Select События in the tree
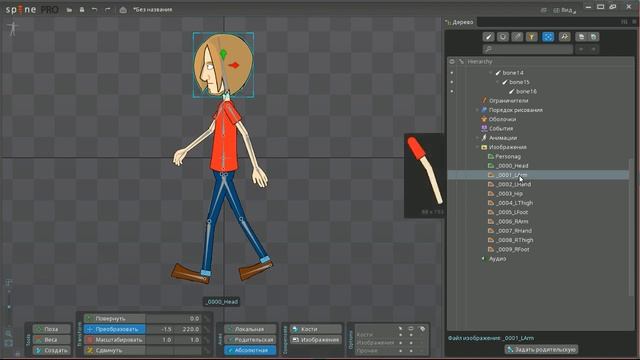640x360 pixels. pos(501,129)
